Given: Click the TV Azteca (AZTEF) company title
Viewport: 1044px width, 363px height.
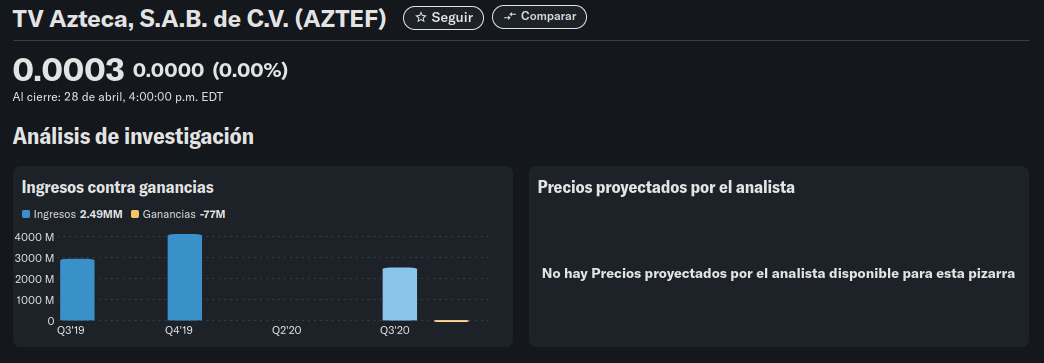Looking at the screenshot, I should pos(200,19).
